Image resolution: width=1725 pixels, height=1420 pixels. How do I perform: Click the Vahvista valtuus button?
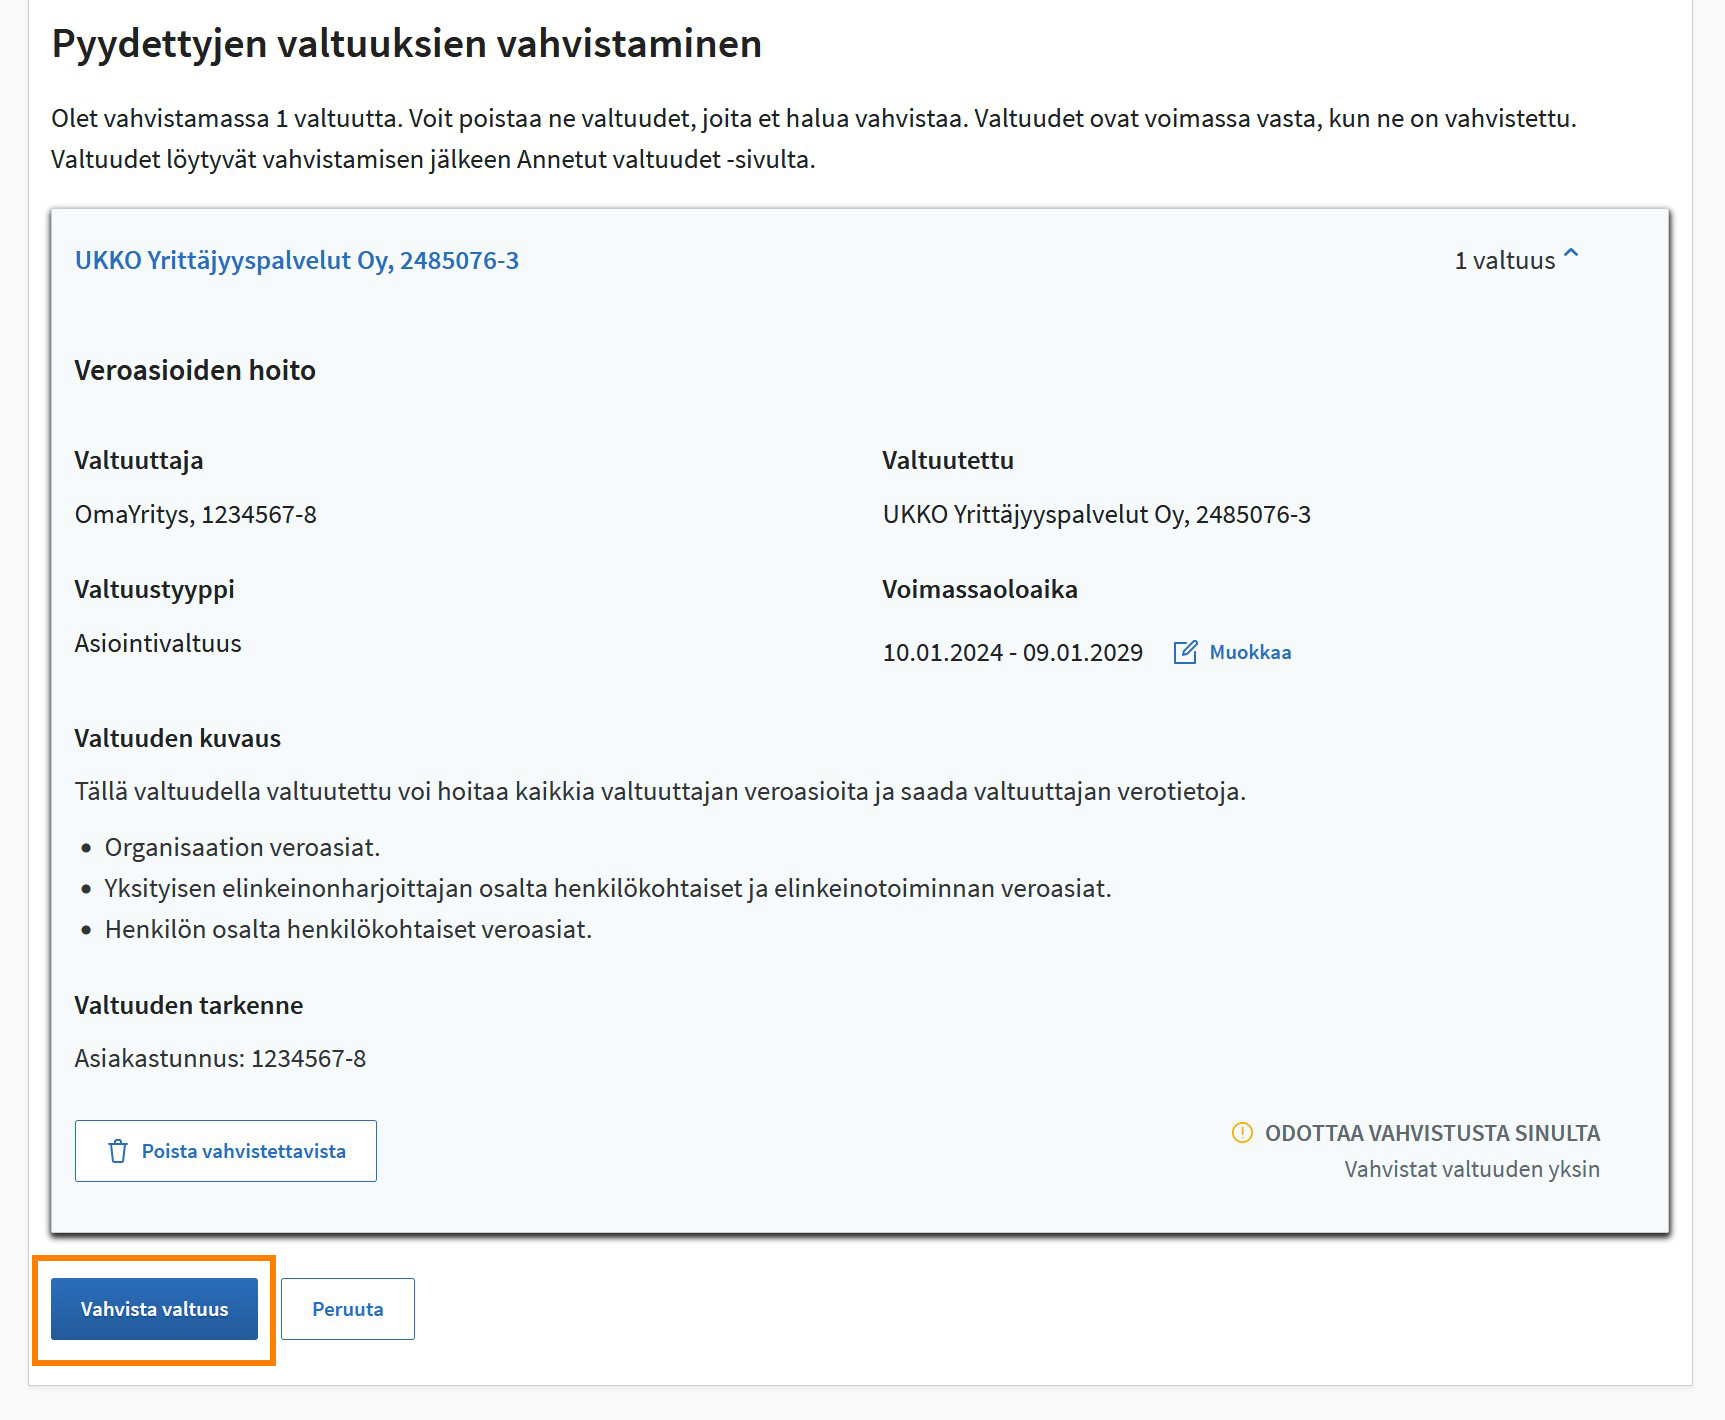point(154,1309)
